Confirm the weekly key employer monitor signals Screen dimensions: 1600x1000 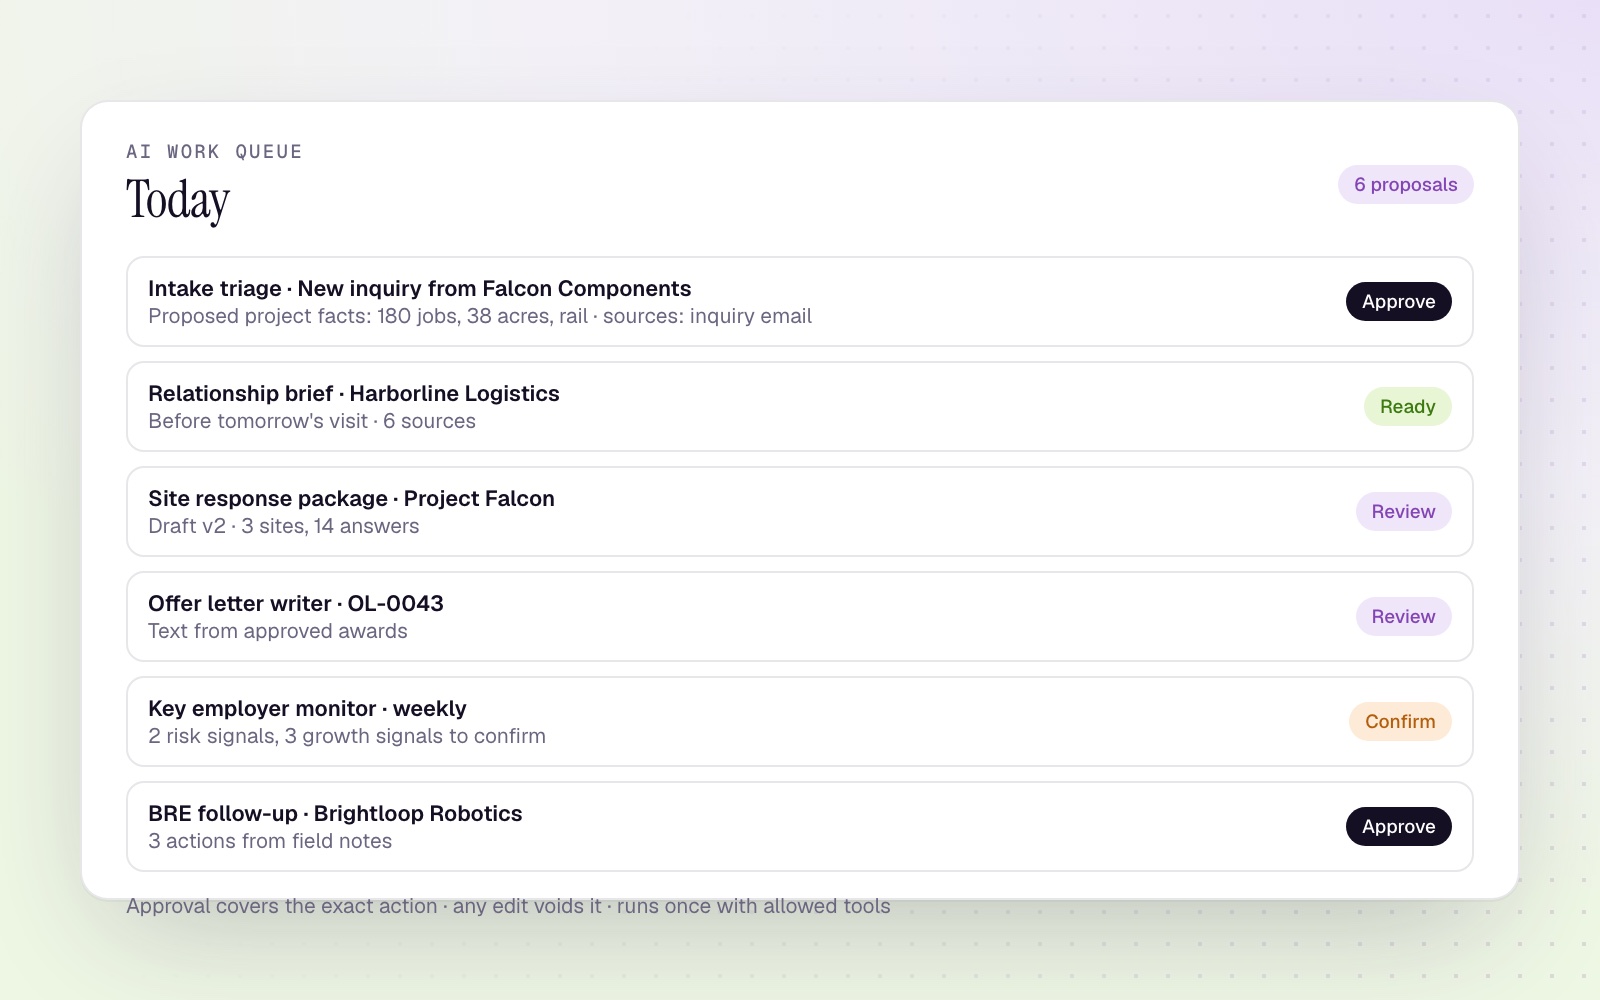click(1400, 722)
